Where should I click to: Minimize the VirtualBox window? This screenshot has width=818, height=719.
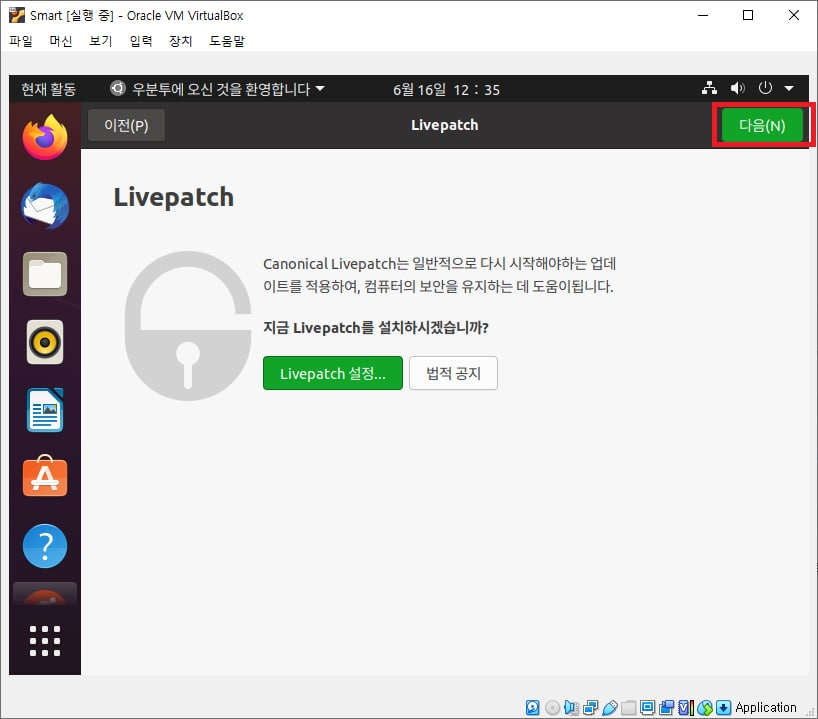(x=703, y=15)
